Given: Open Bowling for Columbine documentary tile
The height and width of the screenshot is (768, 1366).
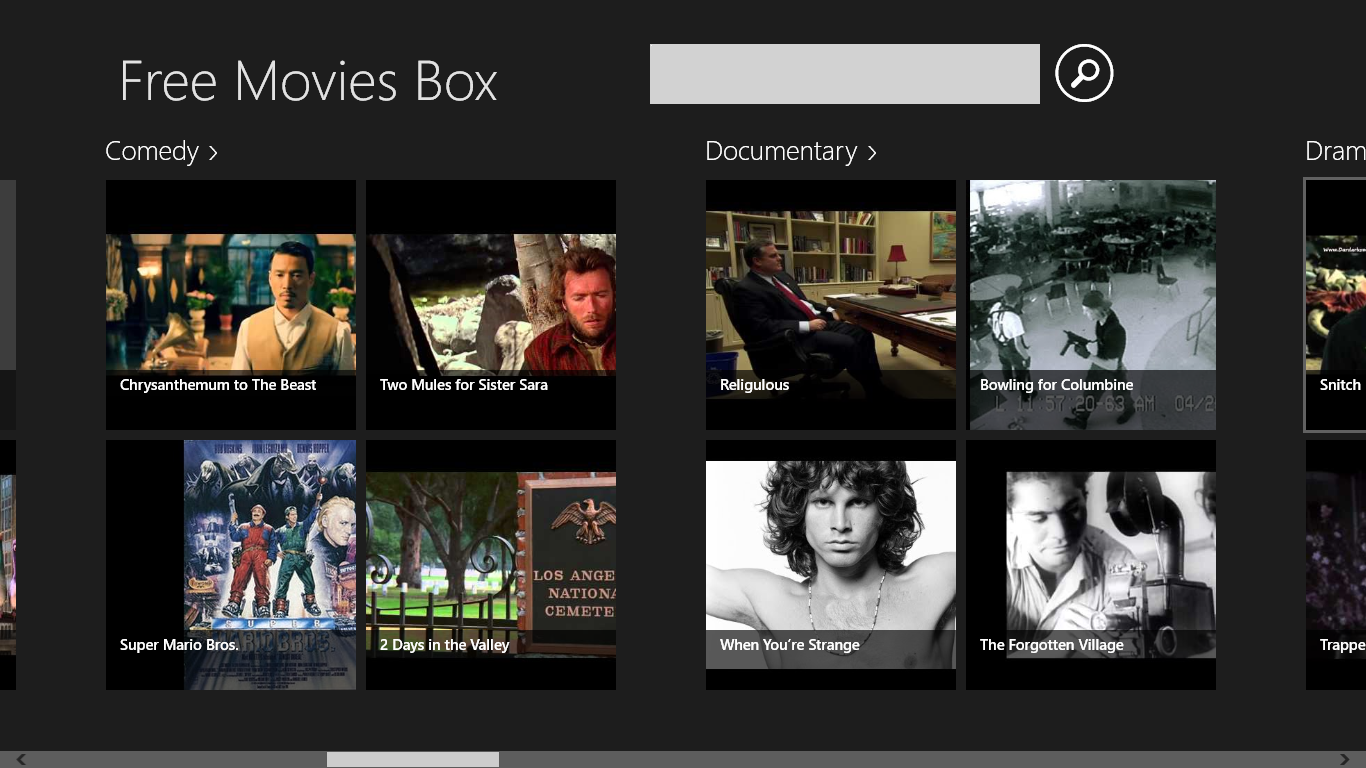Looking at the screenshot, I should coord(1093,305).
